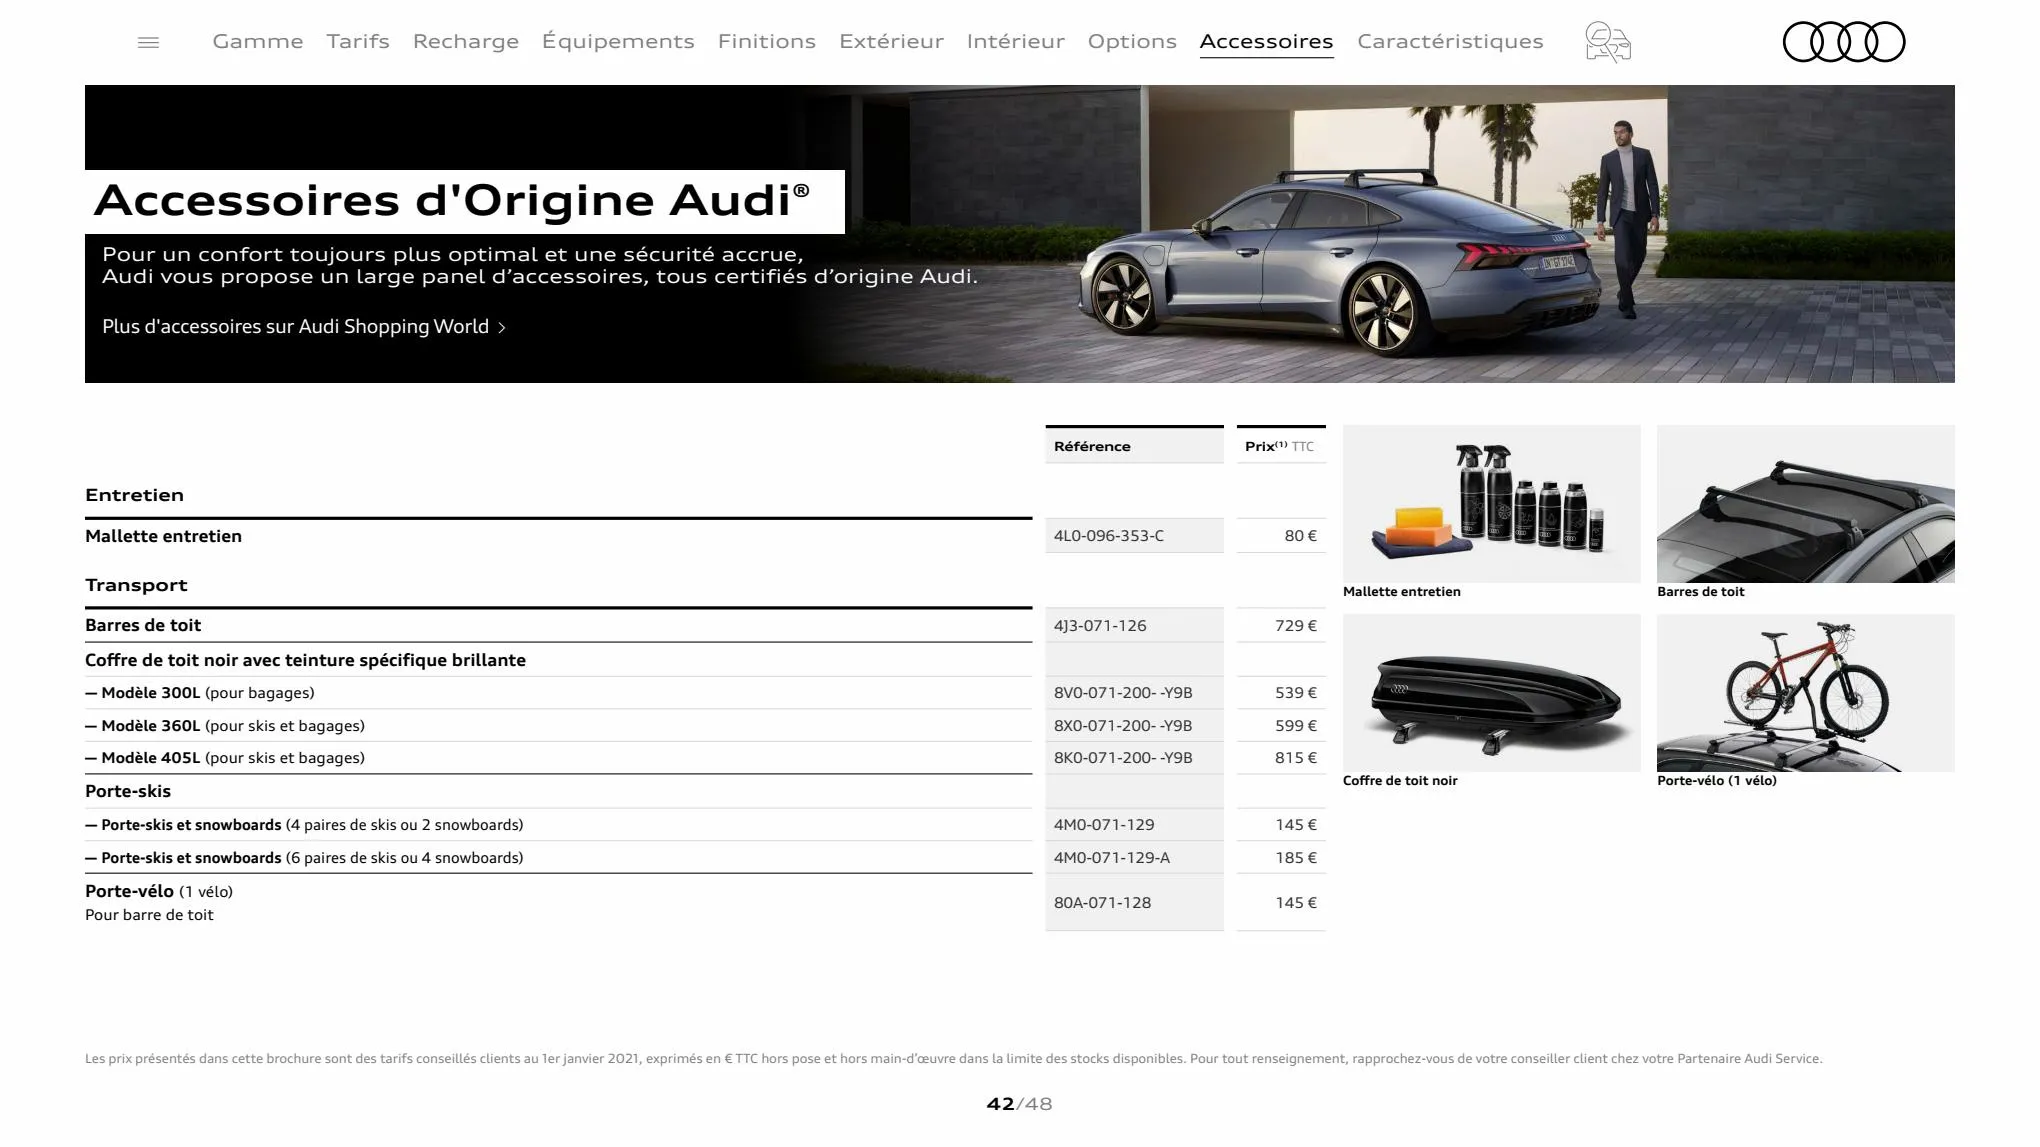Click the Audi logo icon top right
The height and width of the screenshot is (1147, 2040).
tap(1842, 42)
